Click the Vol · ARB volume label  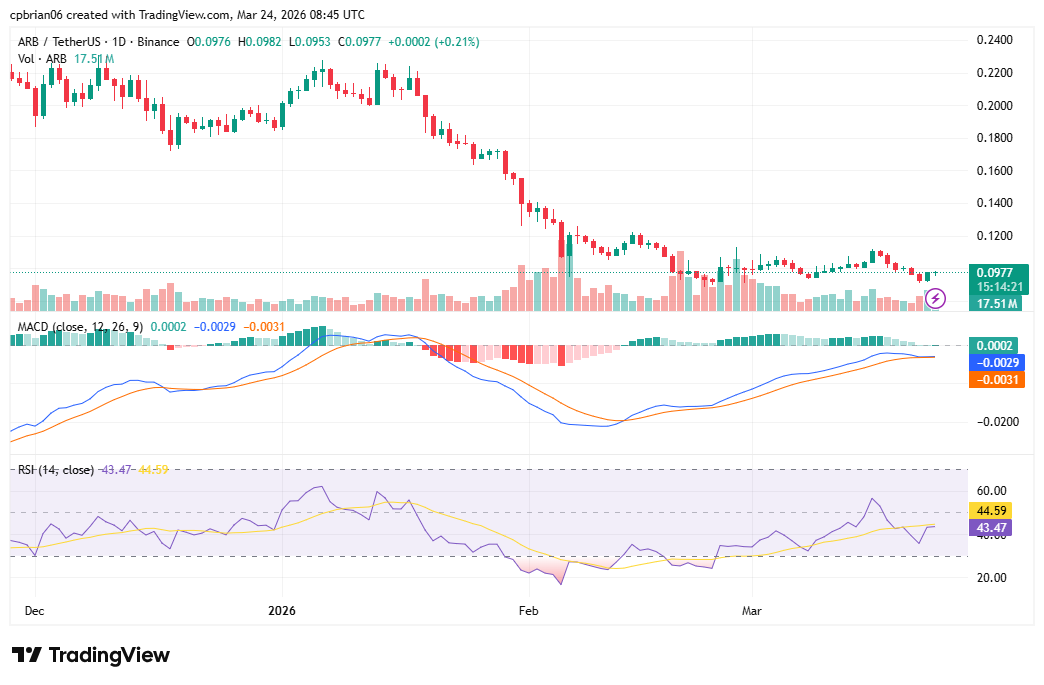pyautogui.click(x=41, y=59)
